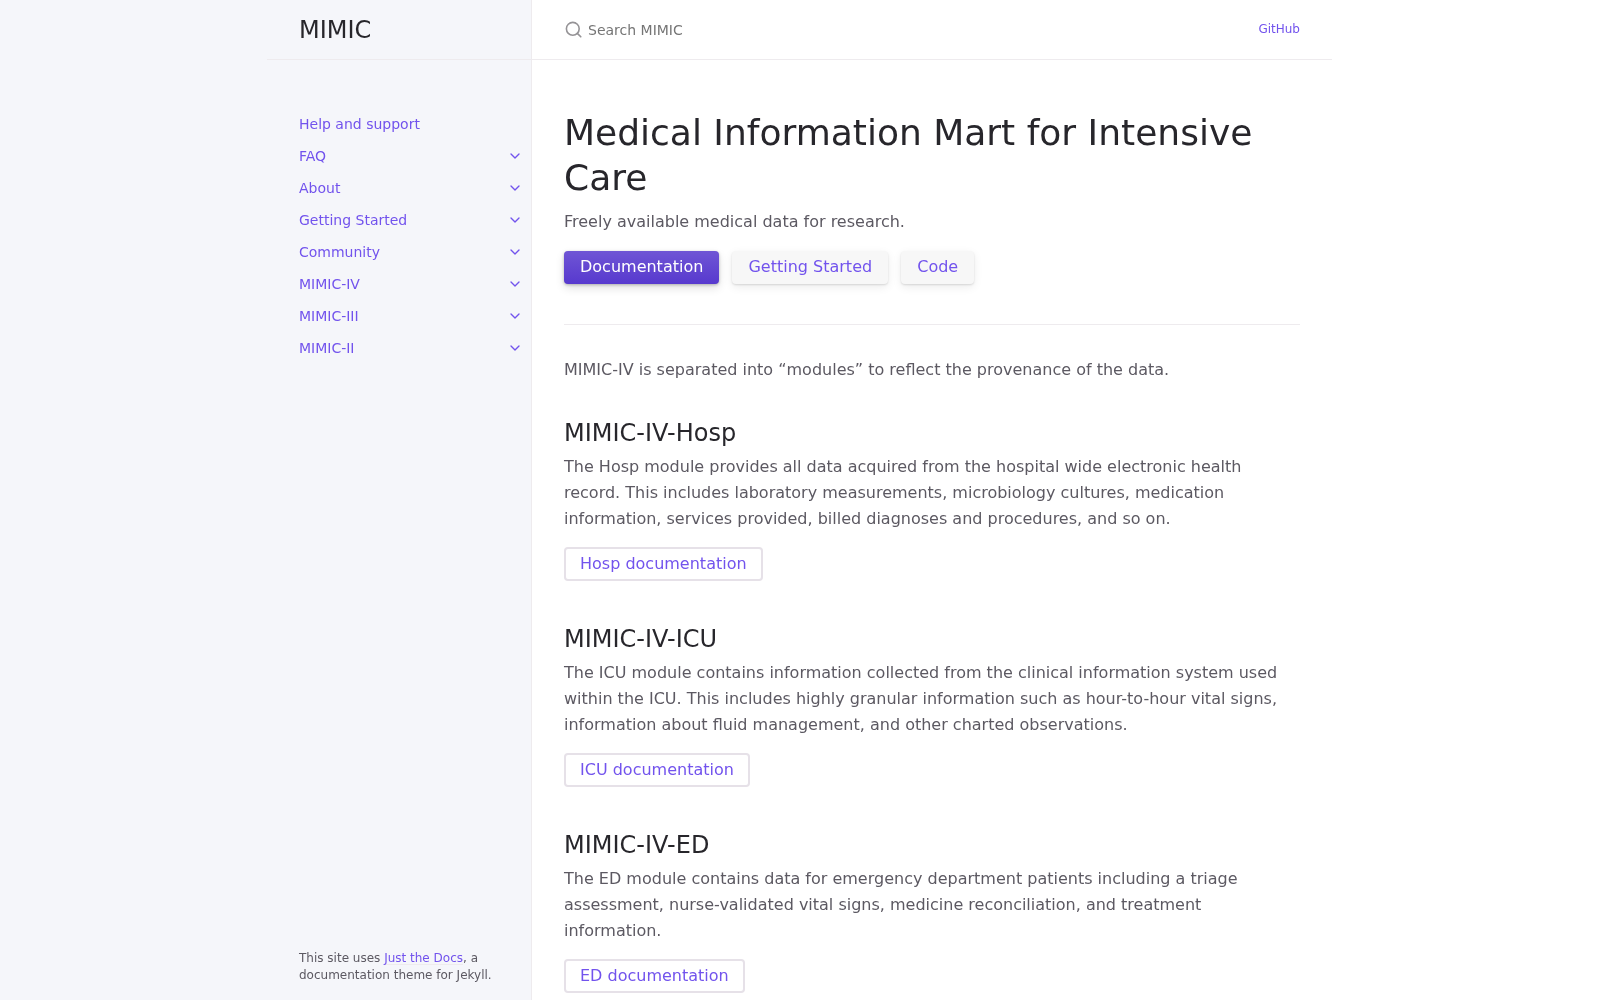1600x1000 pixels.
Task: Expand the About sidebar section
Action: click(515, 188)
